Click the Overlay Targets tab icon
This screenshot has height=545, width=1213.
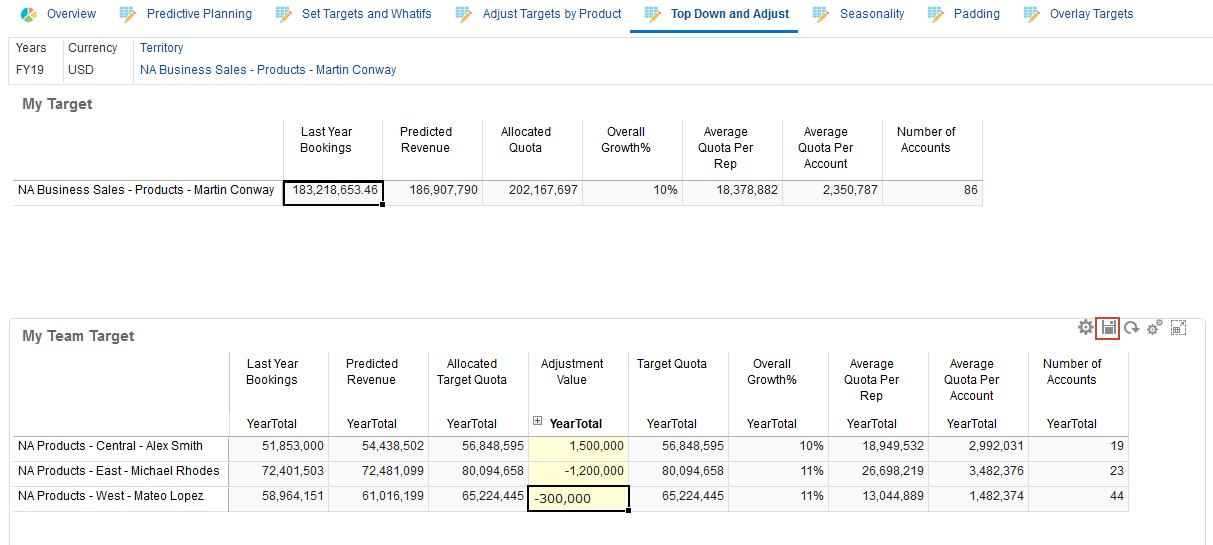1032,14
